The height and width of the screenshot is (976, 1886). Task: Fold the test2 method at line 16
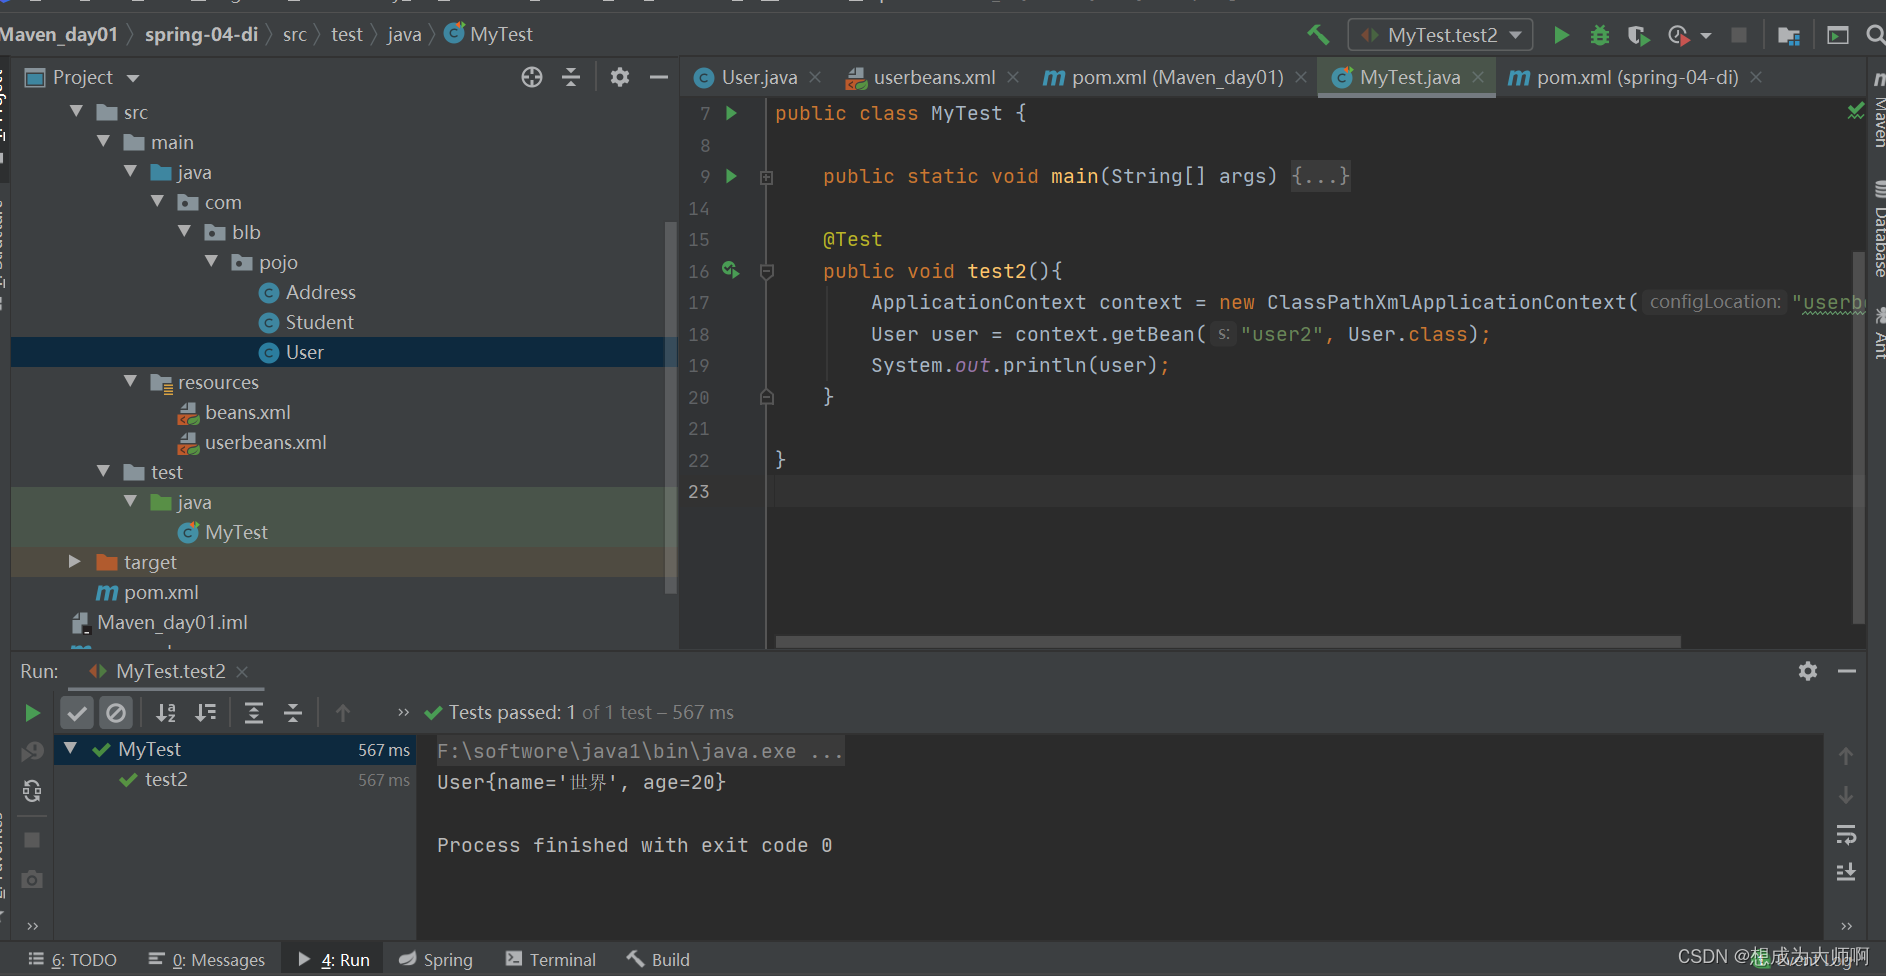click(767, 271)
